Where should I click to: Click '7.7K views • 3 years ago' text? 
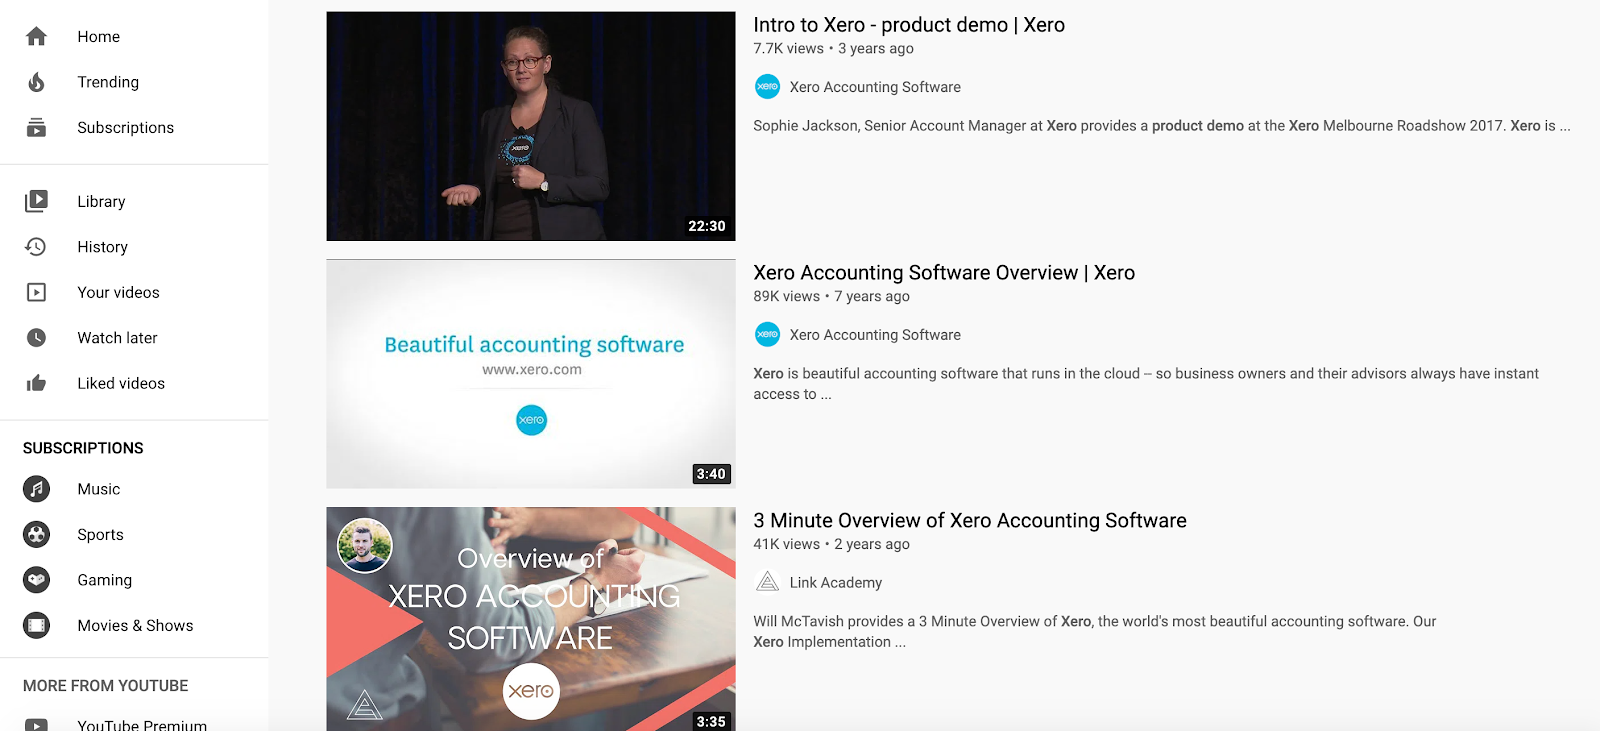(x=833, y=48)
